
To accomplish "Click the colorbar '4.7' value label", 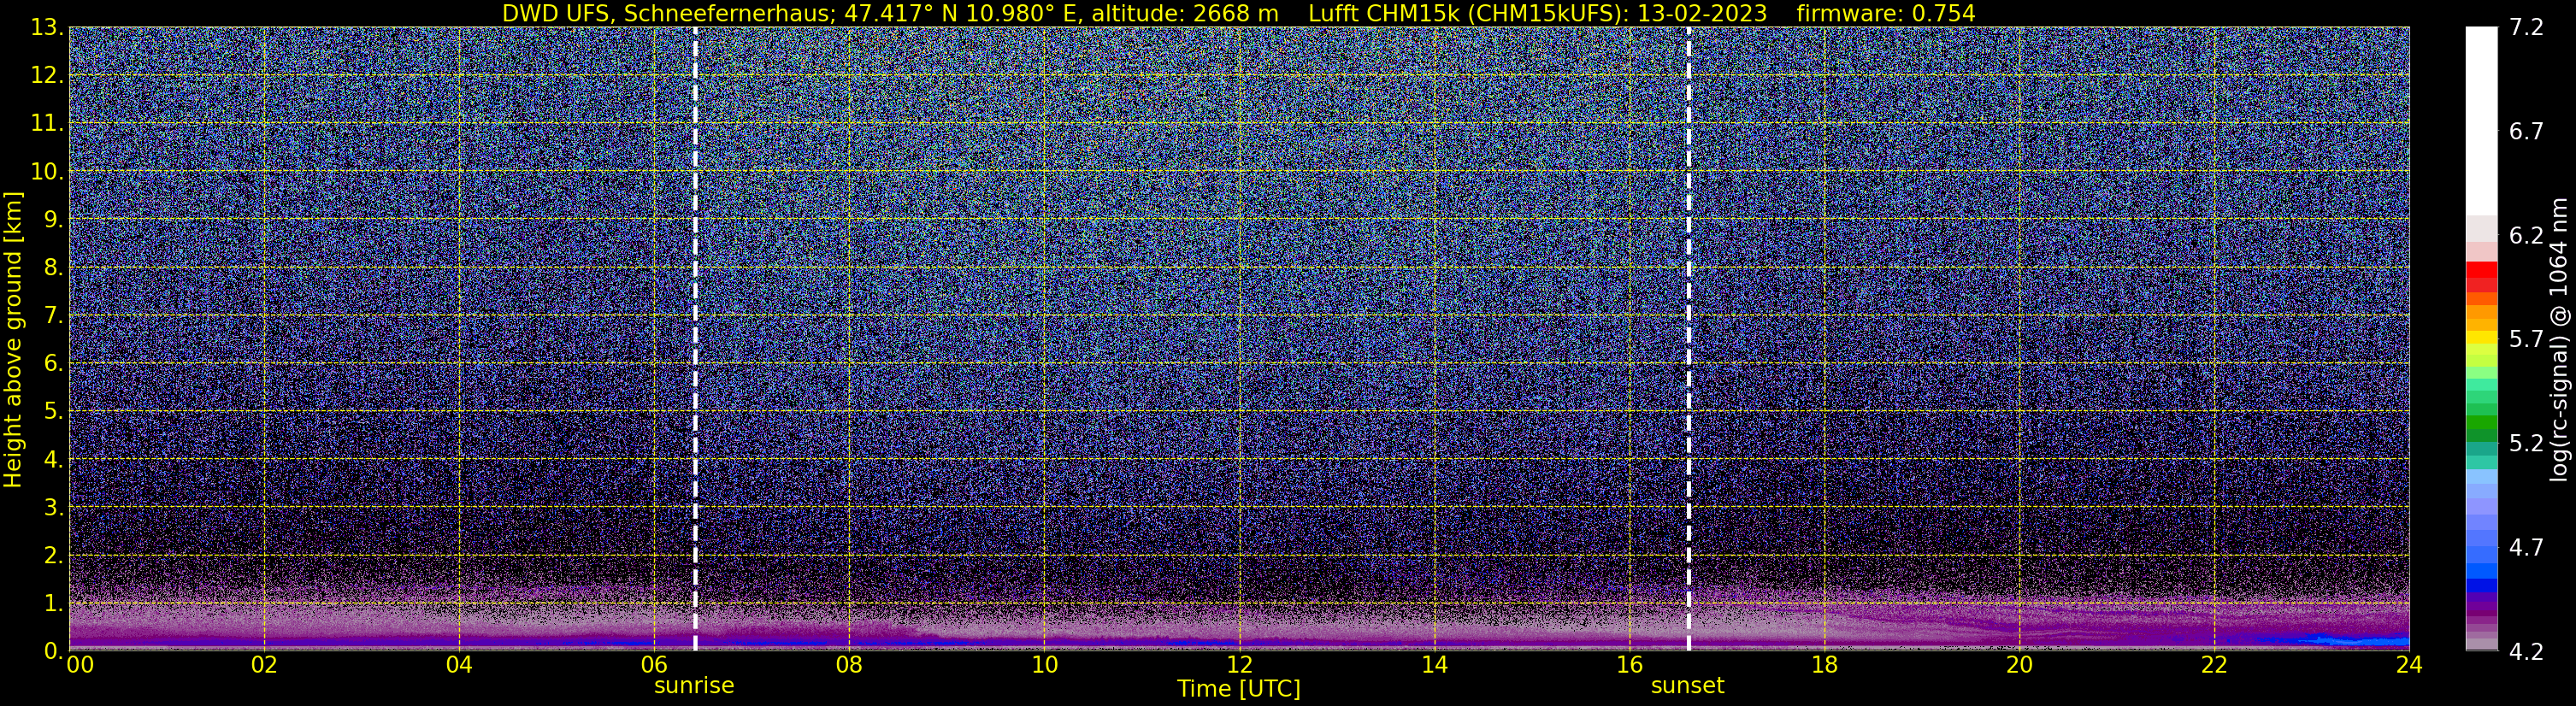I will pyautogui.click(x=2526, y=547).
